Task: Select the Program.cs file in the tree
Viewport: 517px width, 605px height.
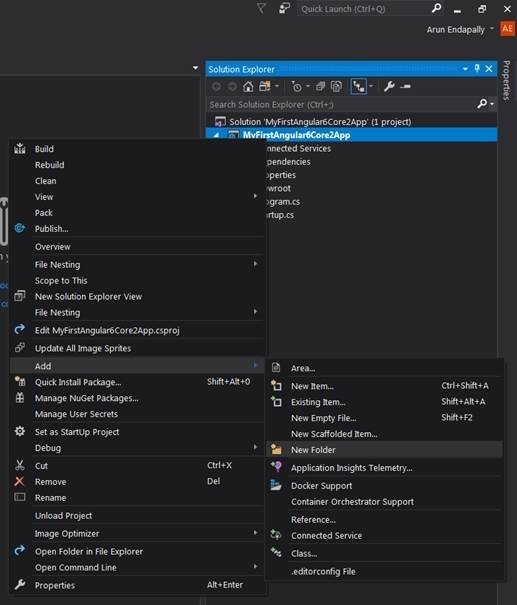Action: click(x=283, y=201)
